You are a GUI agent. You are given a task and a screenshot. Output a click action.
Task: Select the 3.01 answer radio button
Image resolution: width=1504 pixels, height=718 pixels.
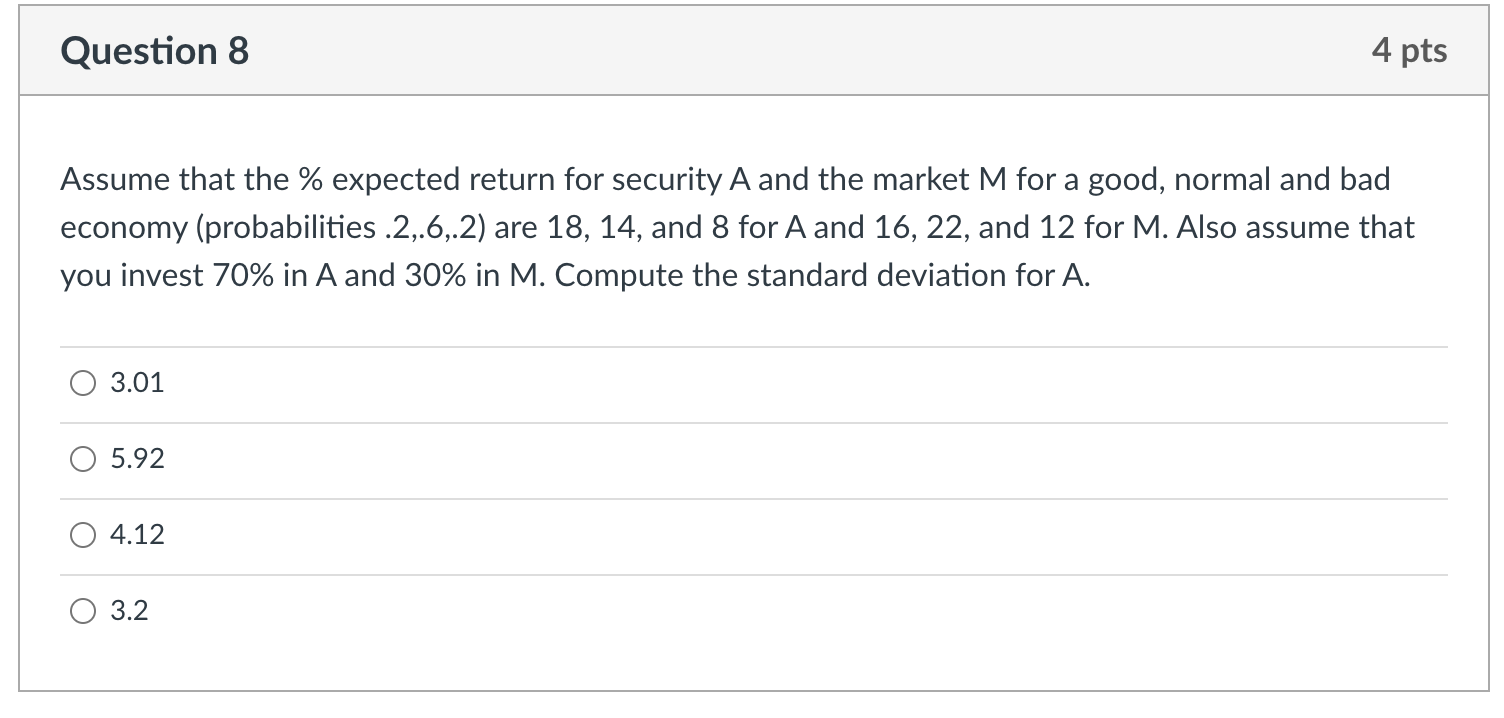pos(83,382)
